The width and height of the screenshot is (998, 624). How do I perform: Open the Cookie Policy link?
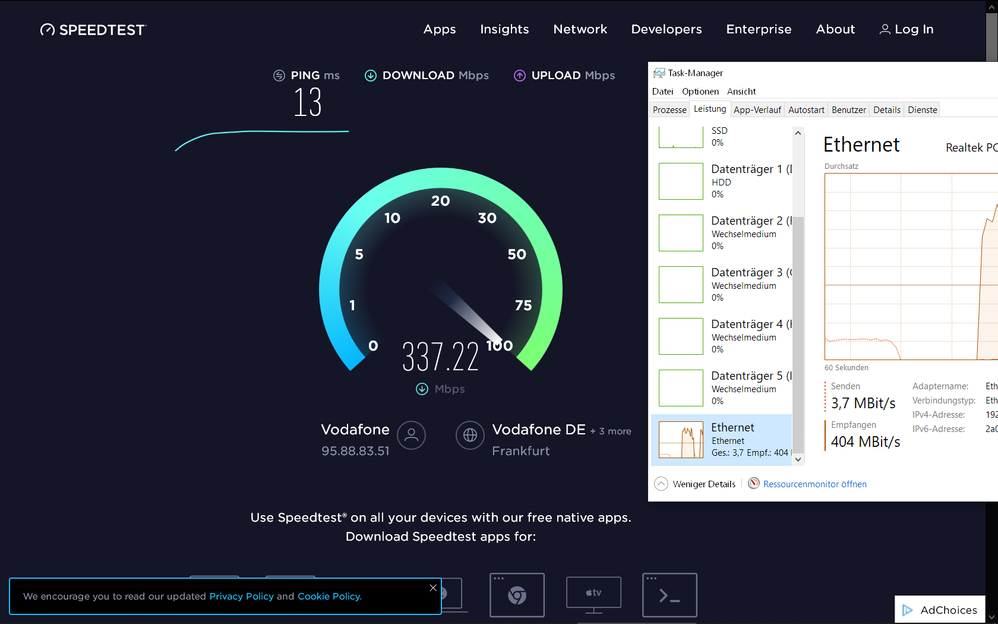[x=330, y=597]
